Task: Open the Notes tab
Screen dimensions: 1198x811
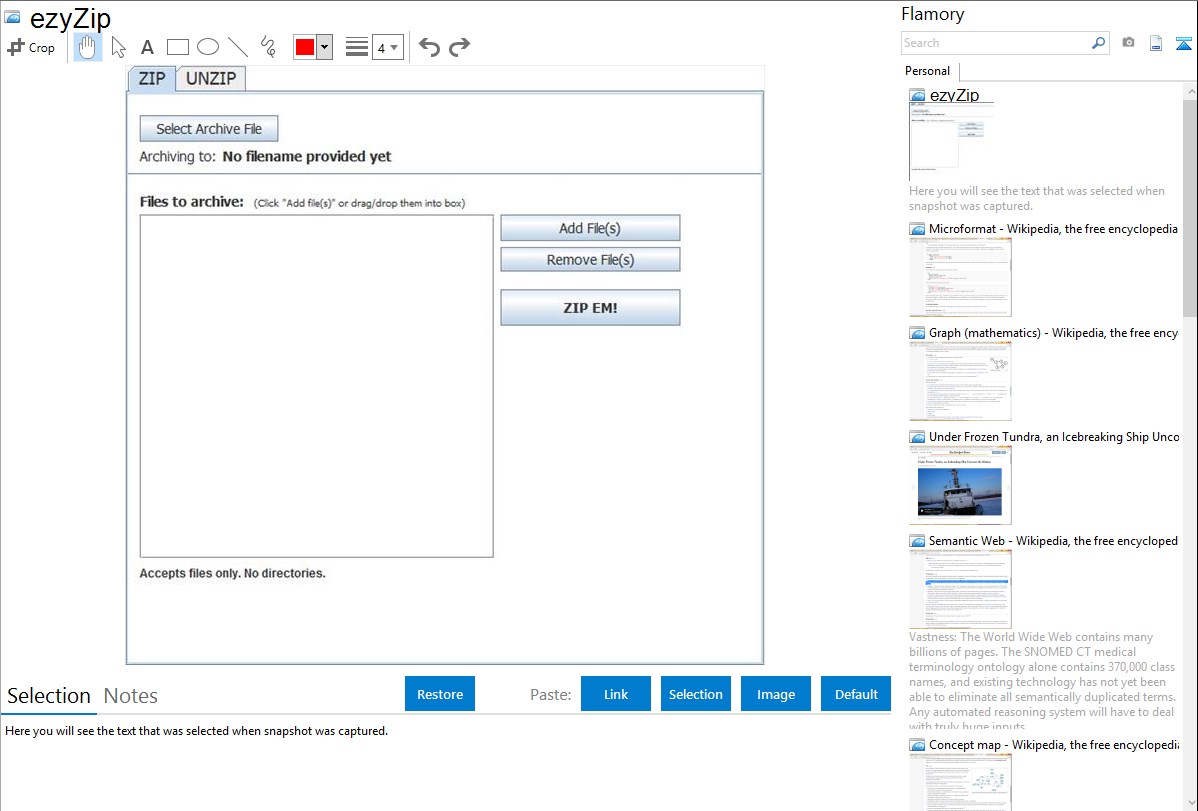Action: point(131,696)
